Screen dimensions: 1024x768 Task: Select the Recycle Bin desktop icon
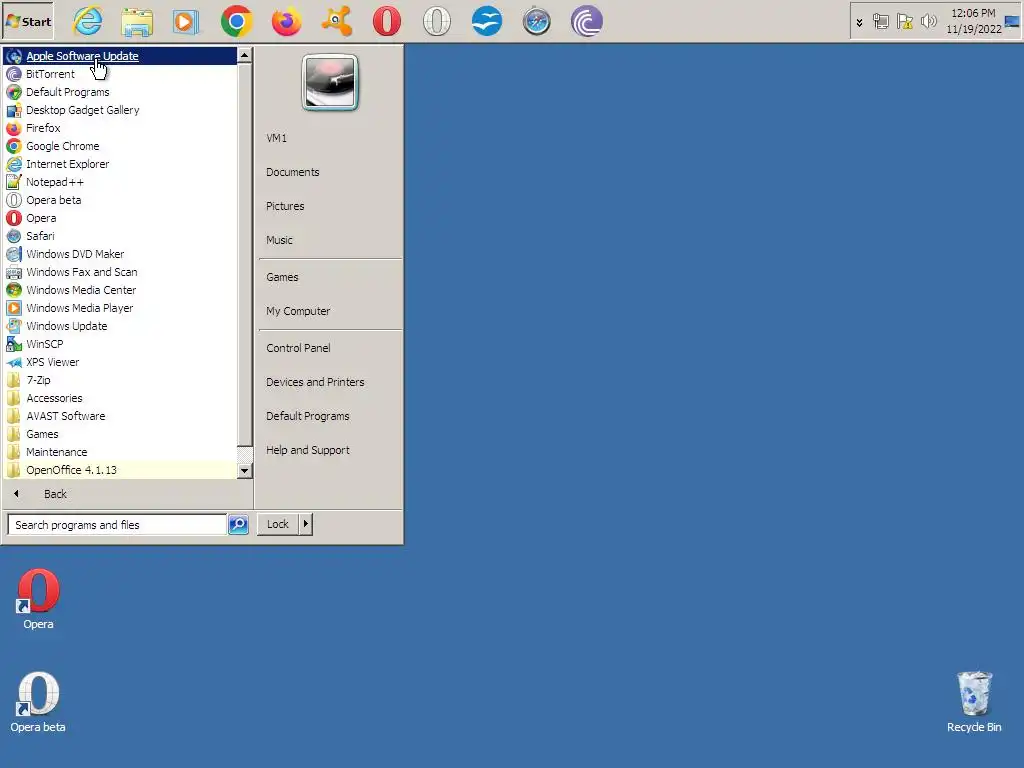click(x=974, y=702)
